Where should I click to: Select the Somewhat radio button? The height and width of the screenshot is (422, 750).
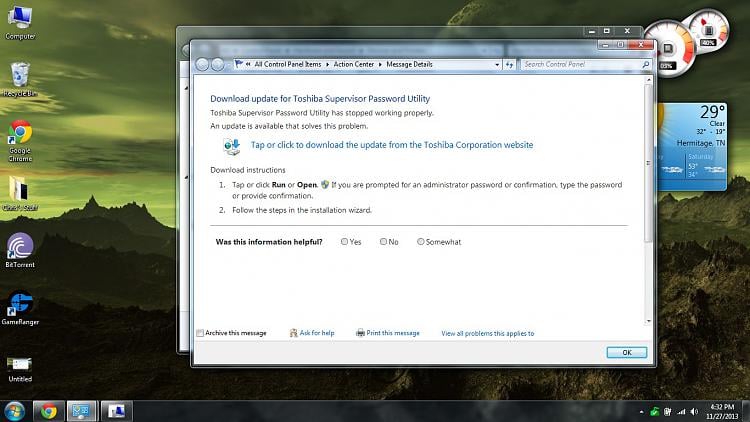(420, 242)
